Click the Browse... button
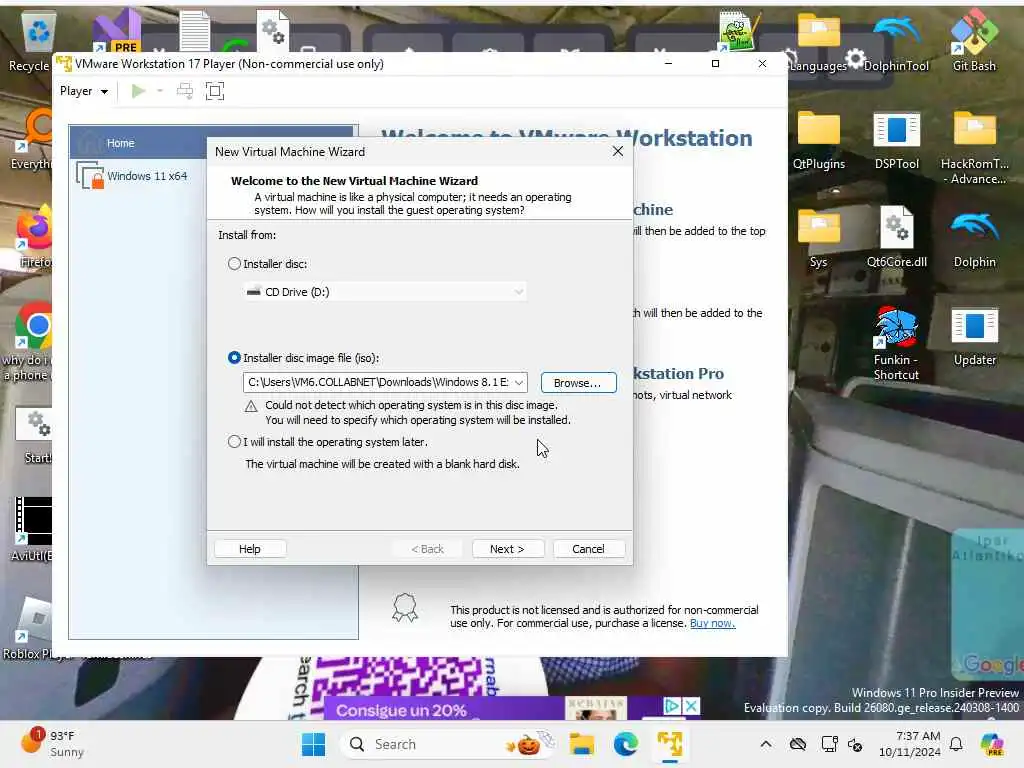 (x=578, y=383)
